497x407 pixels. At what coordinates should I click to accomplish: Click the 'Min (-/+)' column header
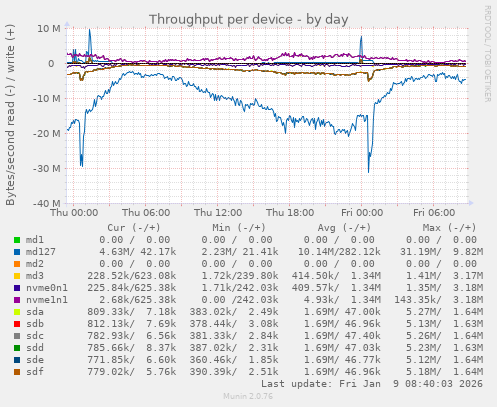pos(239,228)
